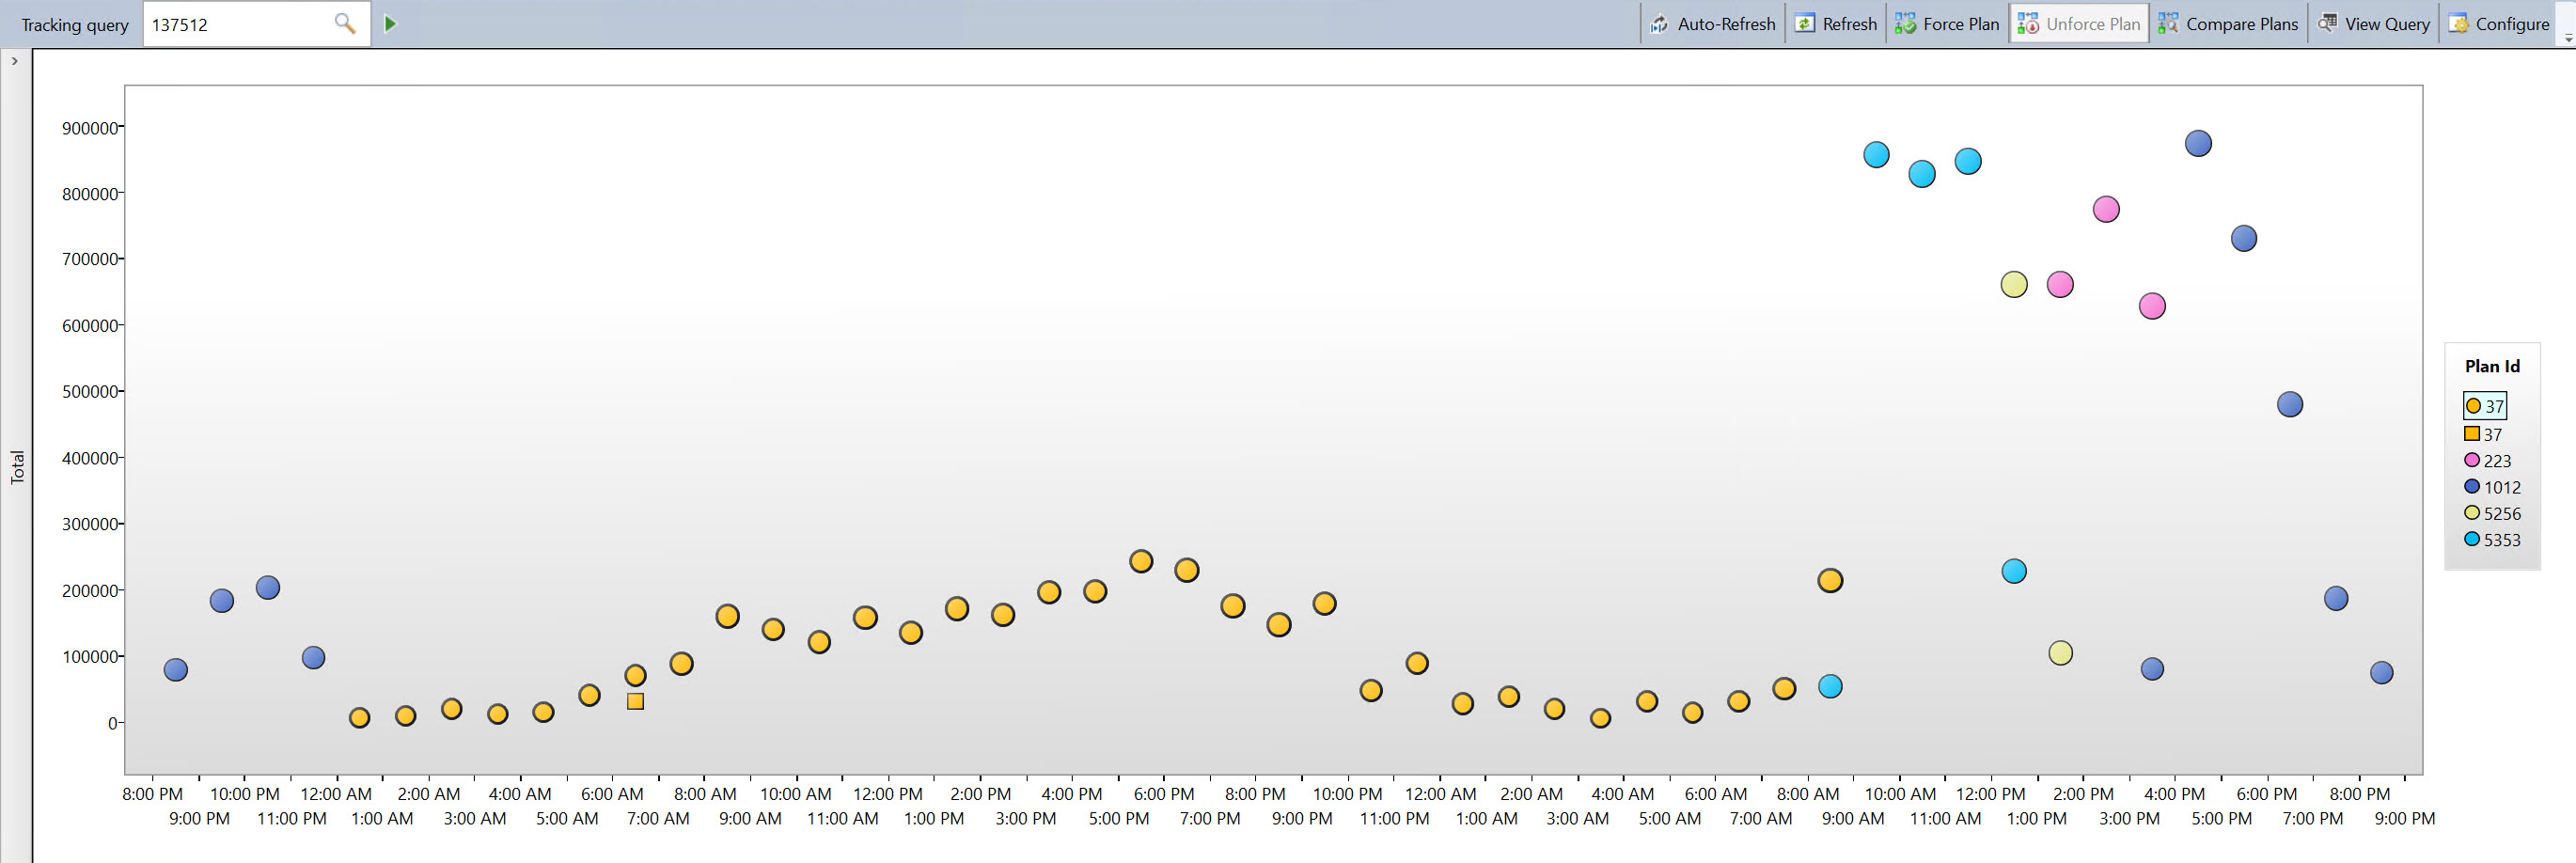Screen dimensions: 2576x863
Task: Expand the collapsed left side panel chevron
Action: point(15,61)
